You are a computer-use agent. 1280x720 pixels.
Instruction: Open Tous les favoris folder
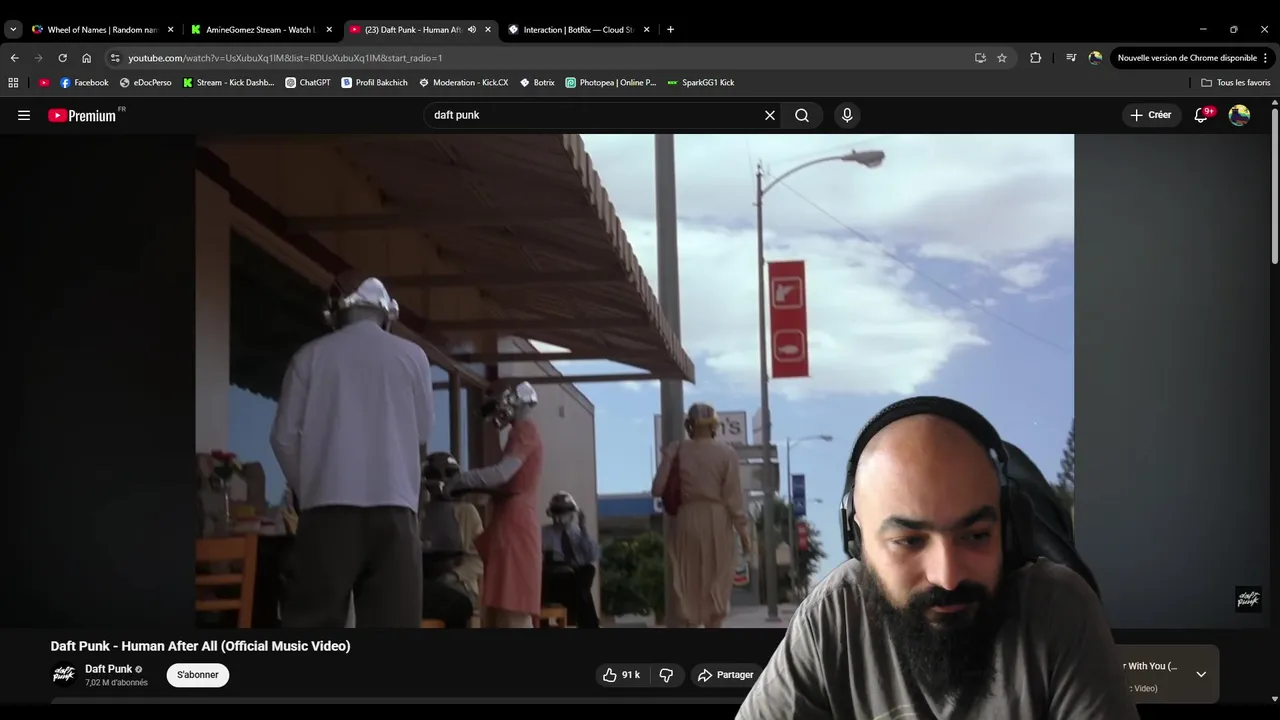(x=1236, y=83)
